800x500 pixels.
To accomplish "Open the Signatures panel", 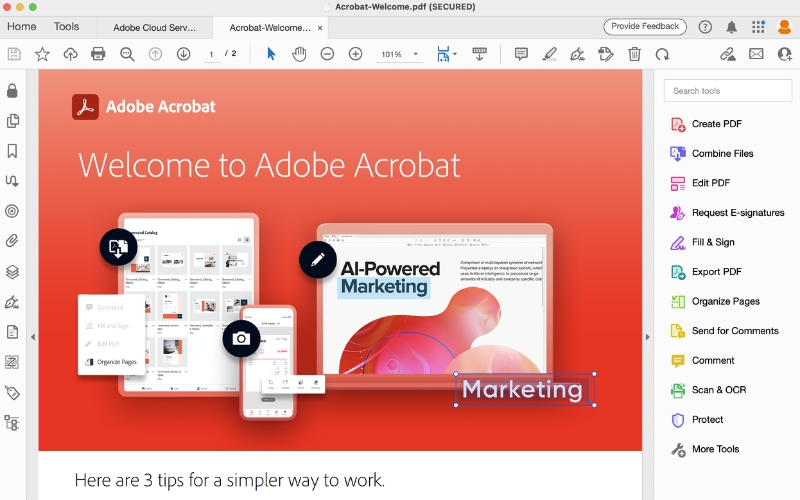I will coord(12,302).
